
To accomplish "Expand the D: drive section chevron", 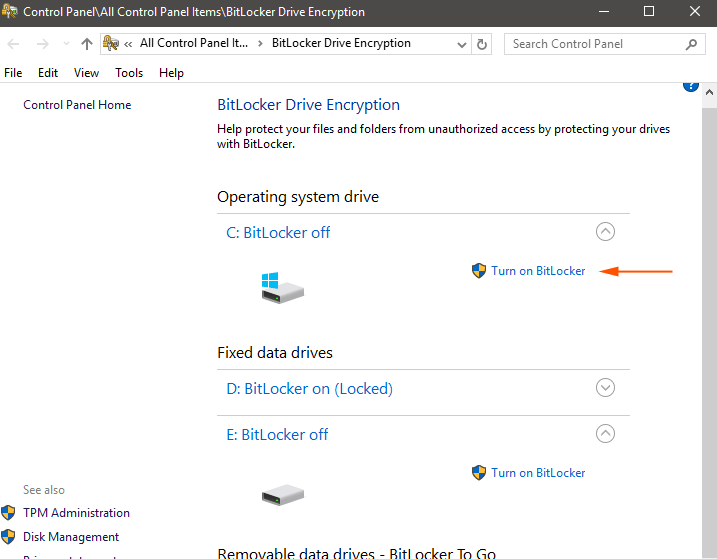I will click(x=605, y=388).
